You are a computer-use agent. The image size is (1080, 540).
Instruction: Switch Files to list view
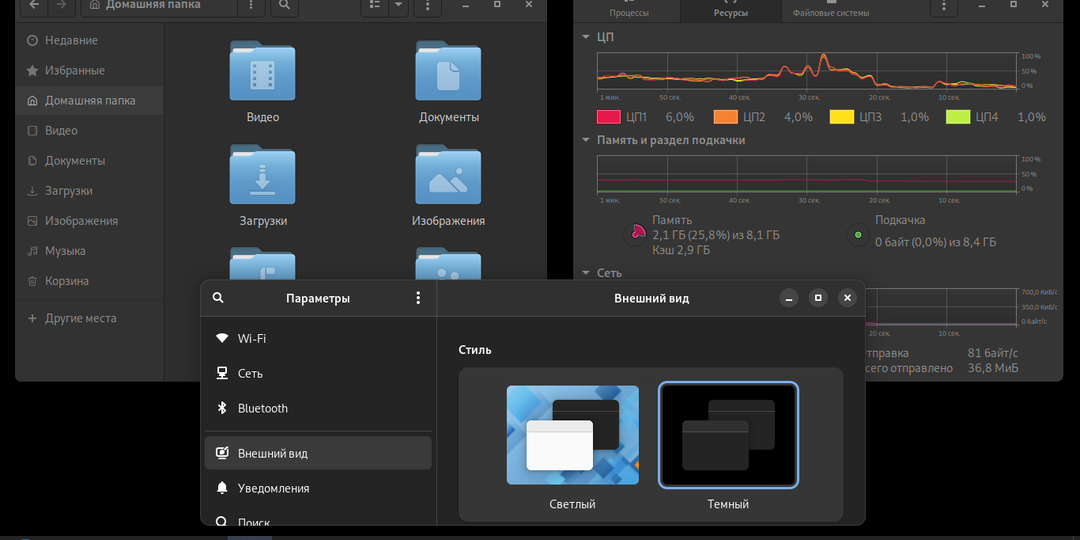pos(375,5)
